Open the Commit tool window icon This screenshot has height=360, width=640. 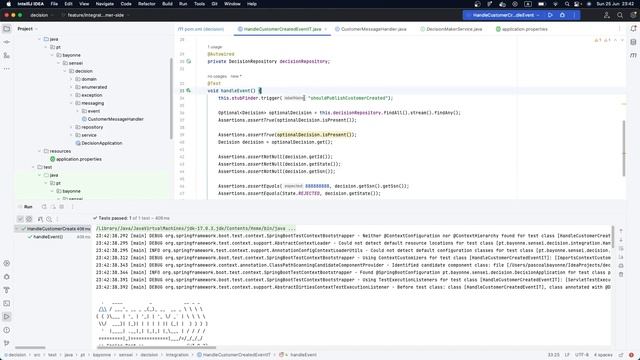point(7,42)
